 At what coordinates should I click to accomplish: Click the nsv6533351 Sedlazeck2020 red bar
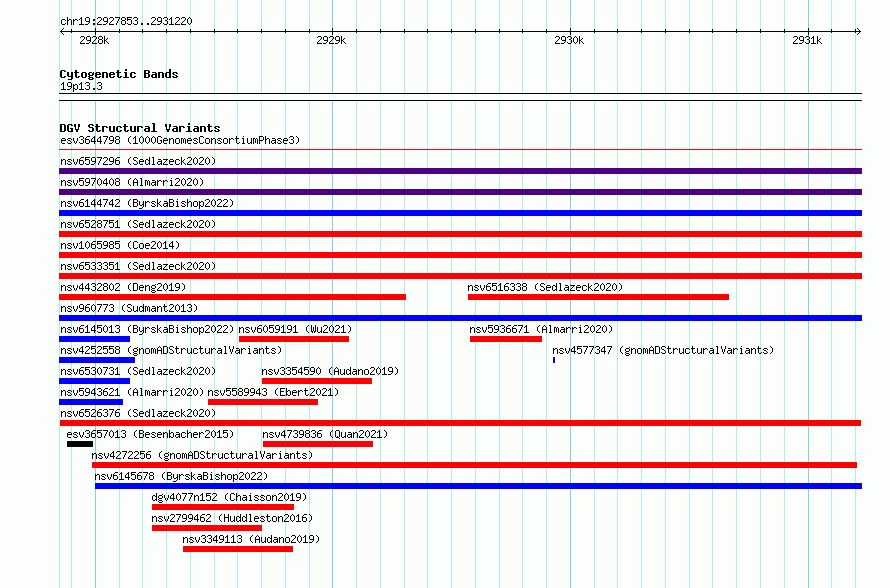click(x=460, y=276)
